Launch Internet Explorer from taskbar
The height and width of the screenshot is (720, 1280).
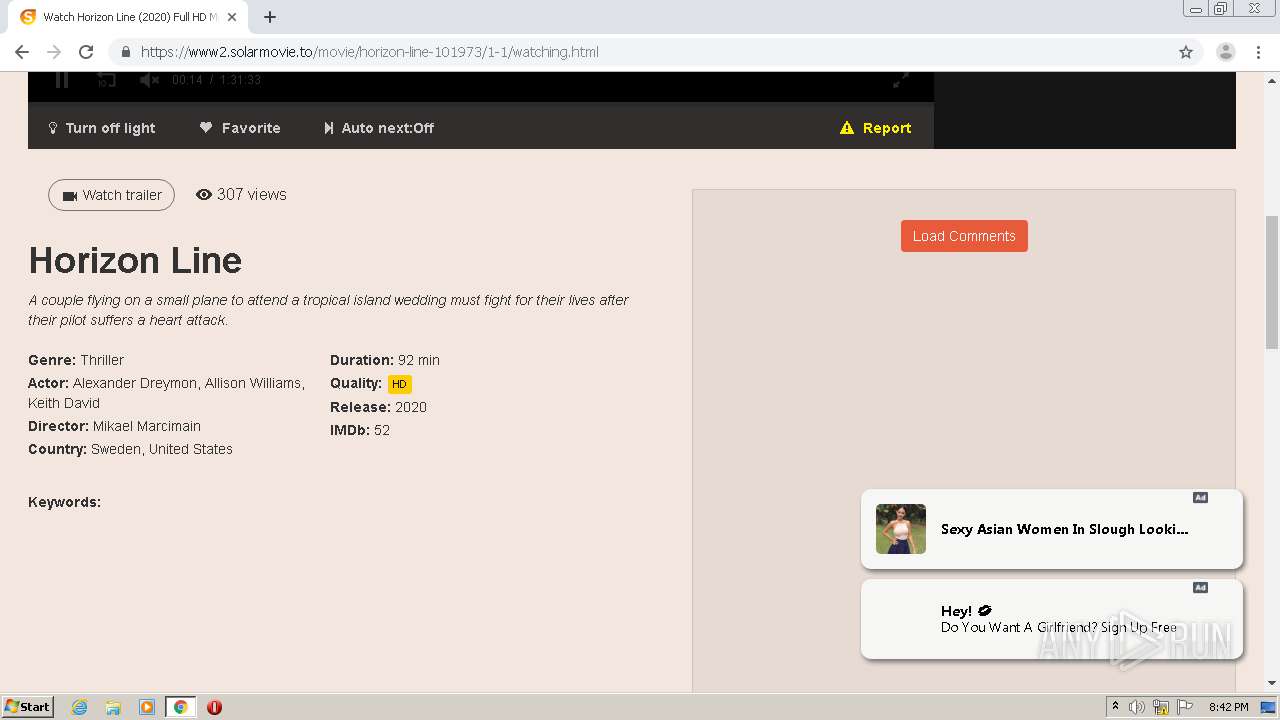click(x=80, y=707)
